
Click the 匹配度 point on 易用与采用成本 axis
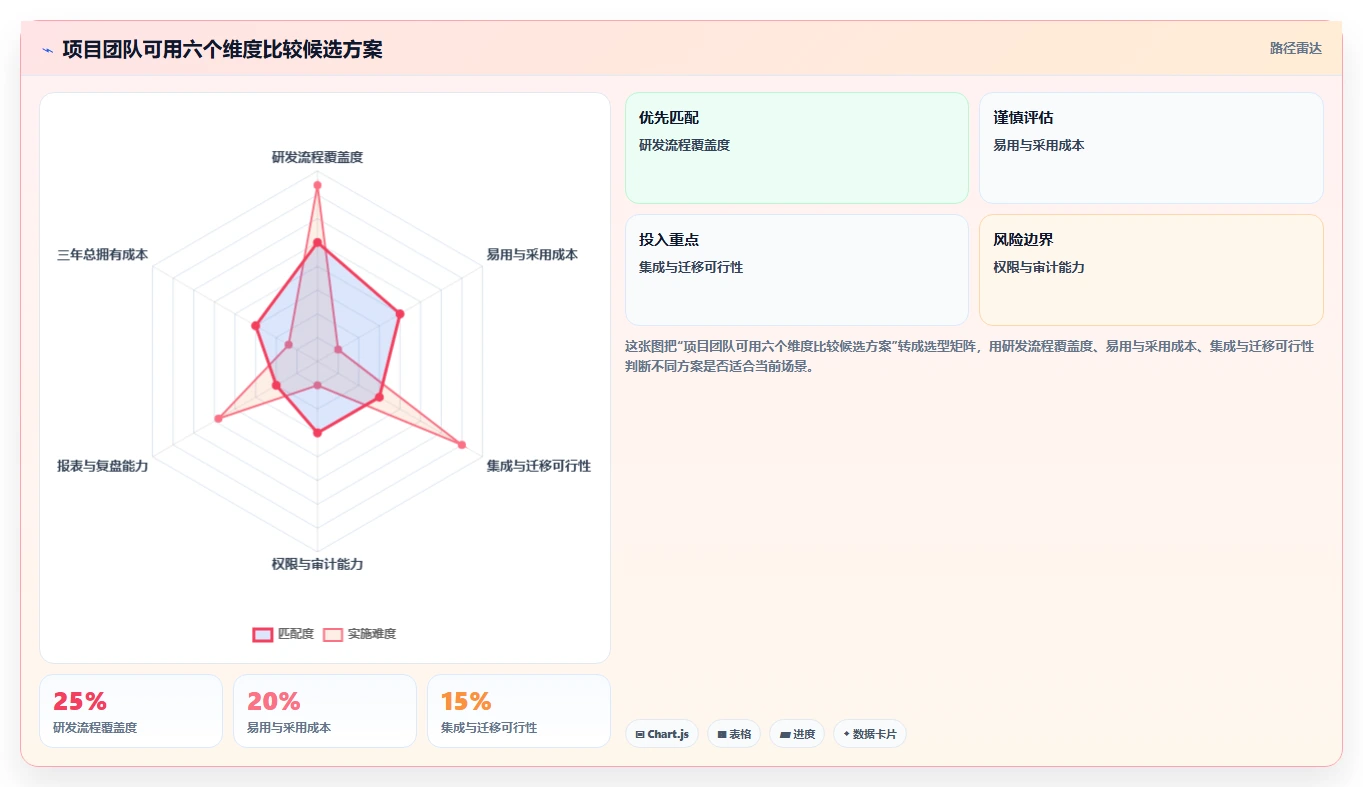click(400, 314)
